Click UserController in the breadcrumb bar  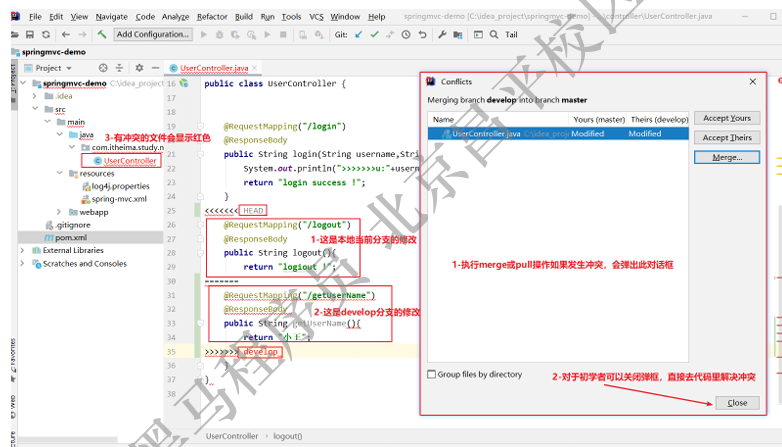point(232,436)
